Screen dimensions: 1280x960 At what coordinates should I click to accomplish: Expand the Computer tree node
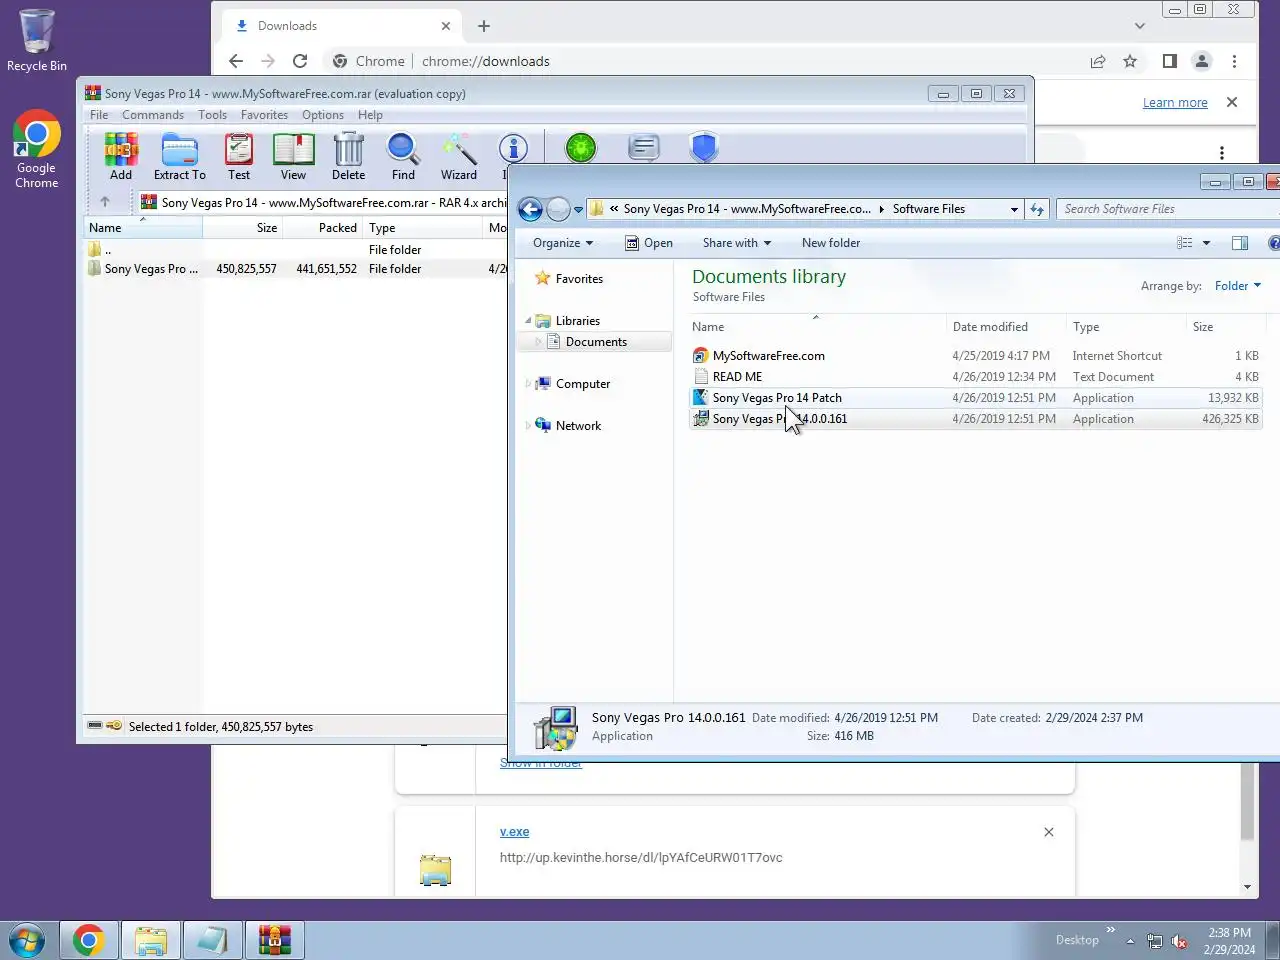pyautogui.click(x=529, y=384)
